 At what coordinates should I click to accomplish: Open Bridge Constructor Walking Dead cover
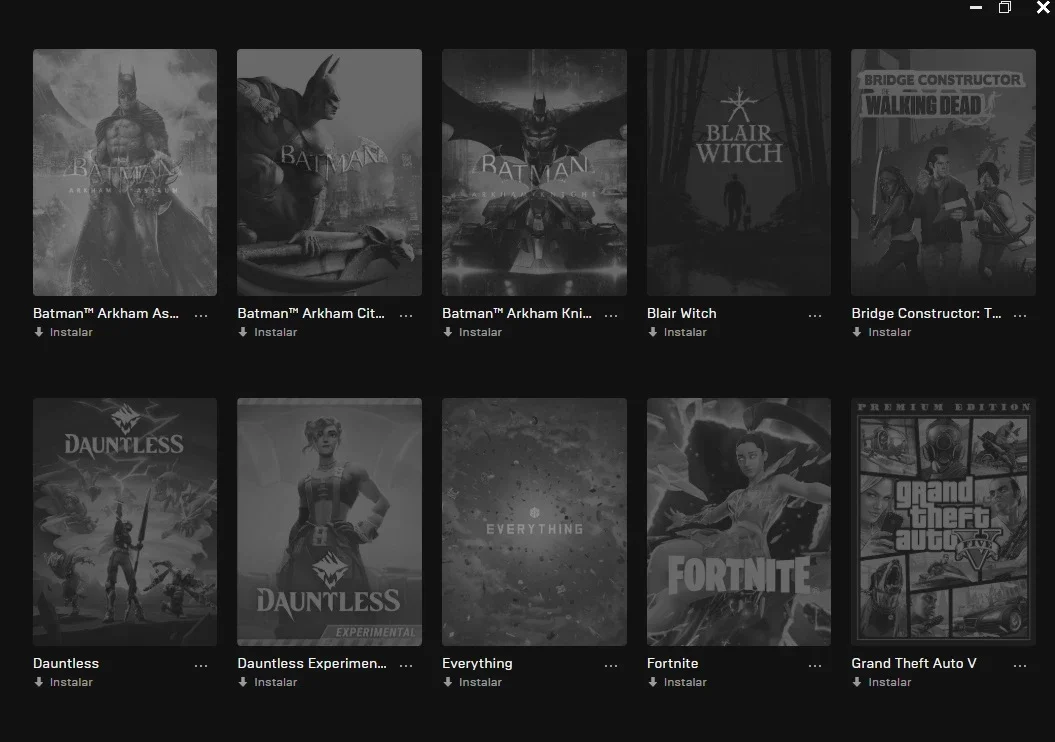pyautogui.click(x=943, y=172)
